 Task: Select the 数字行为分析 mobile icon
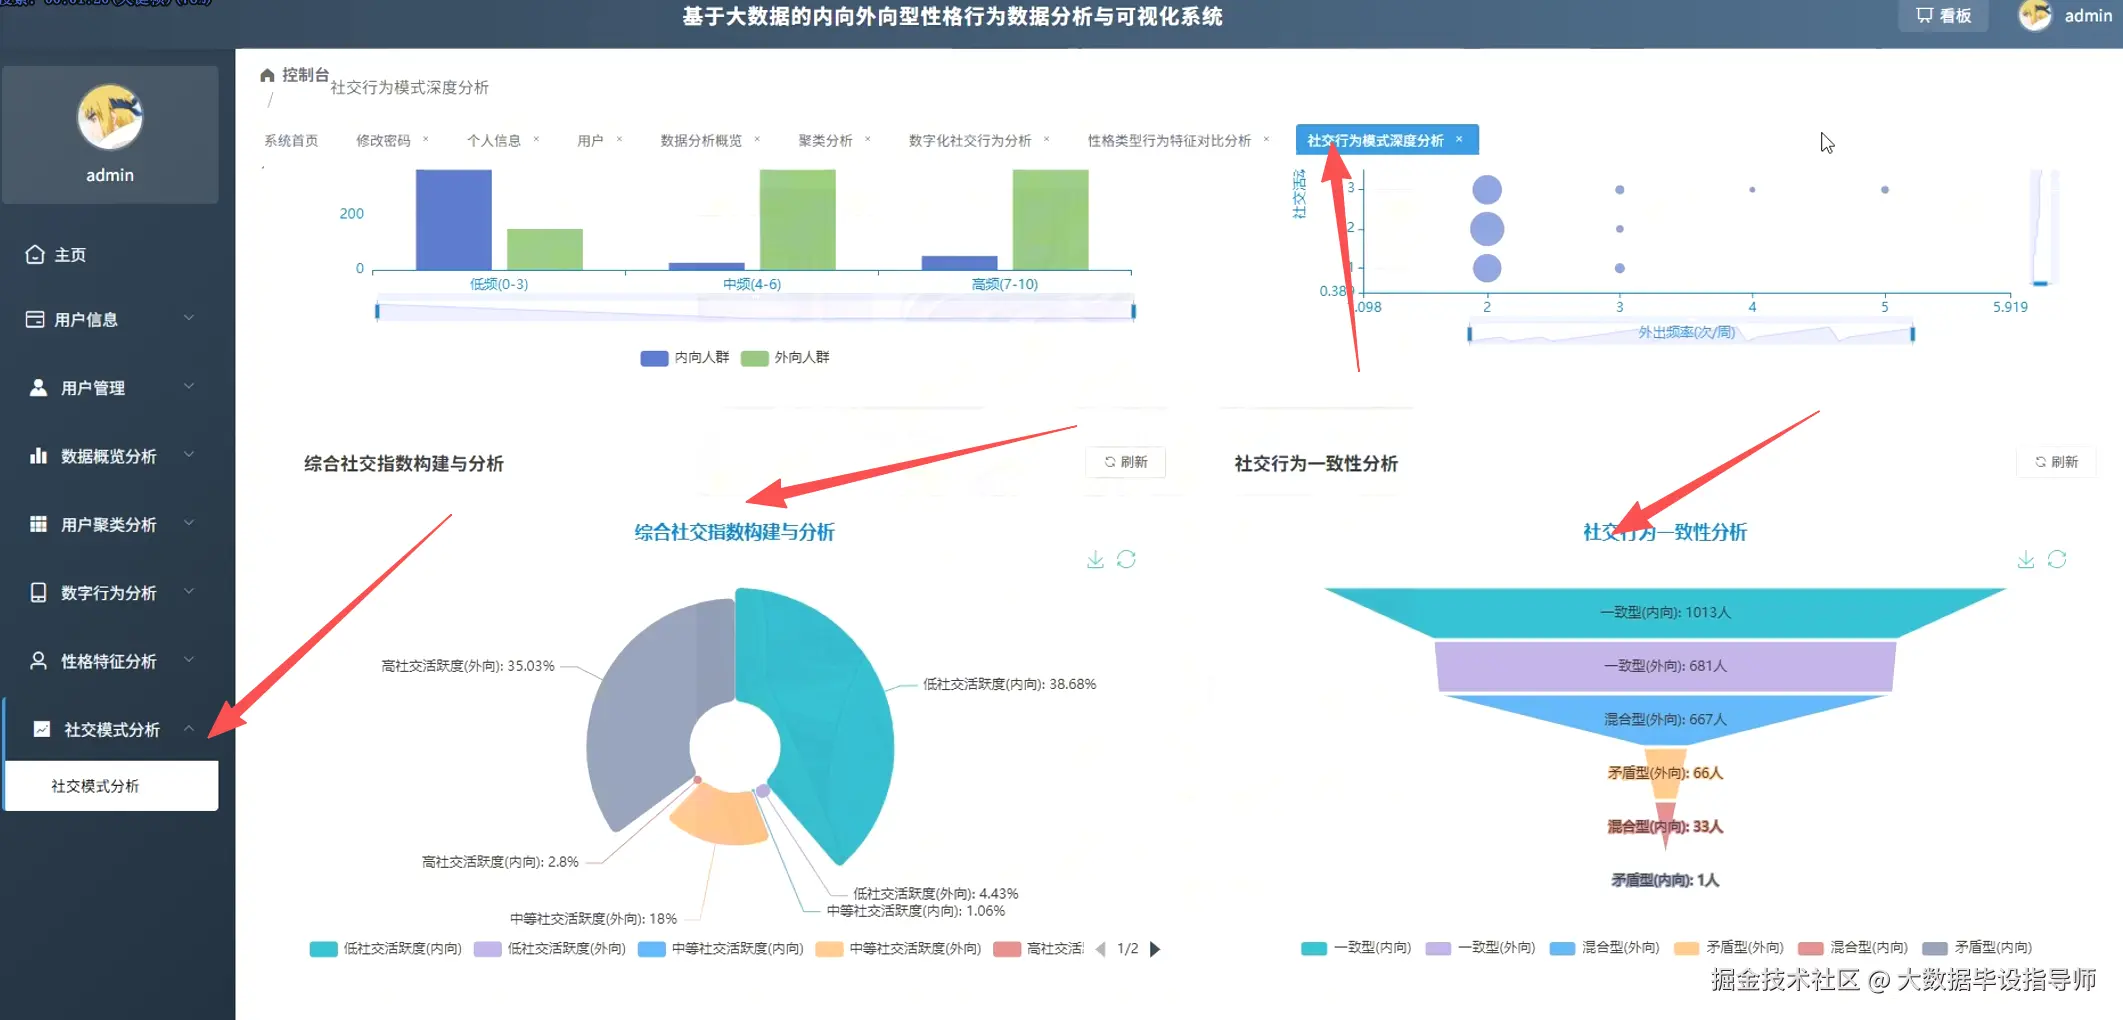[38, 592]
